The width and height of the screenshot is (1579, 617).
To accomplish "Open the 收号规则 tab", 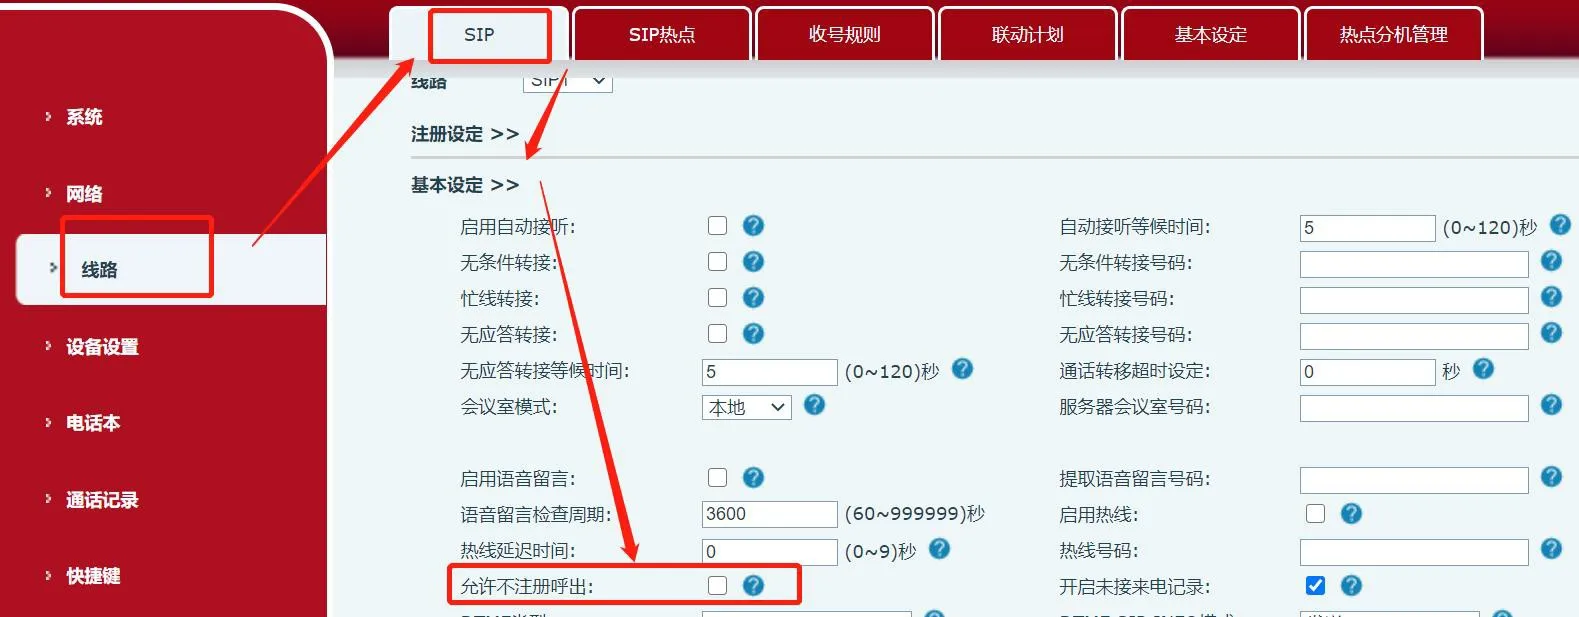I will (x=844, y=35).
